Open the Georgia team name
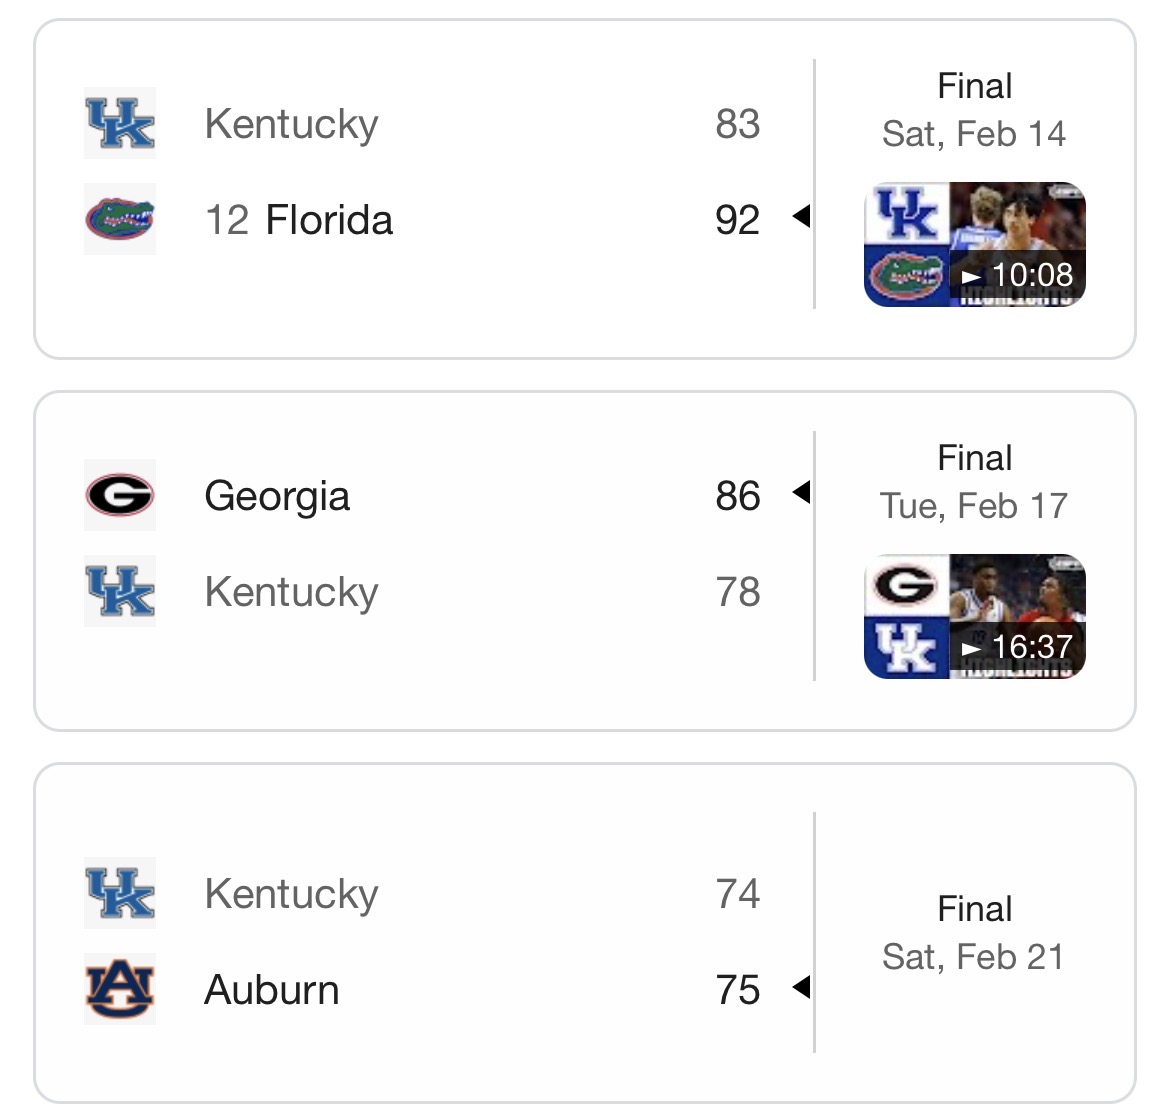 [277, 496]
